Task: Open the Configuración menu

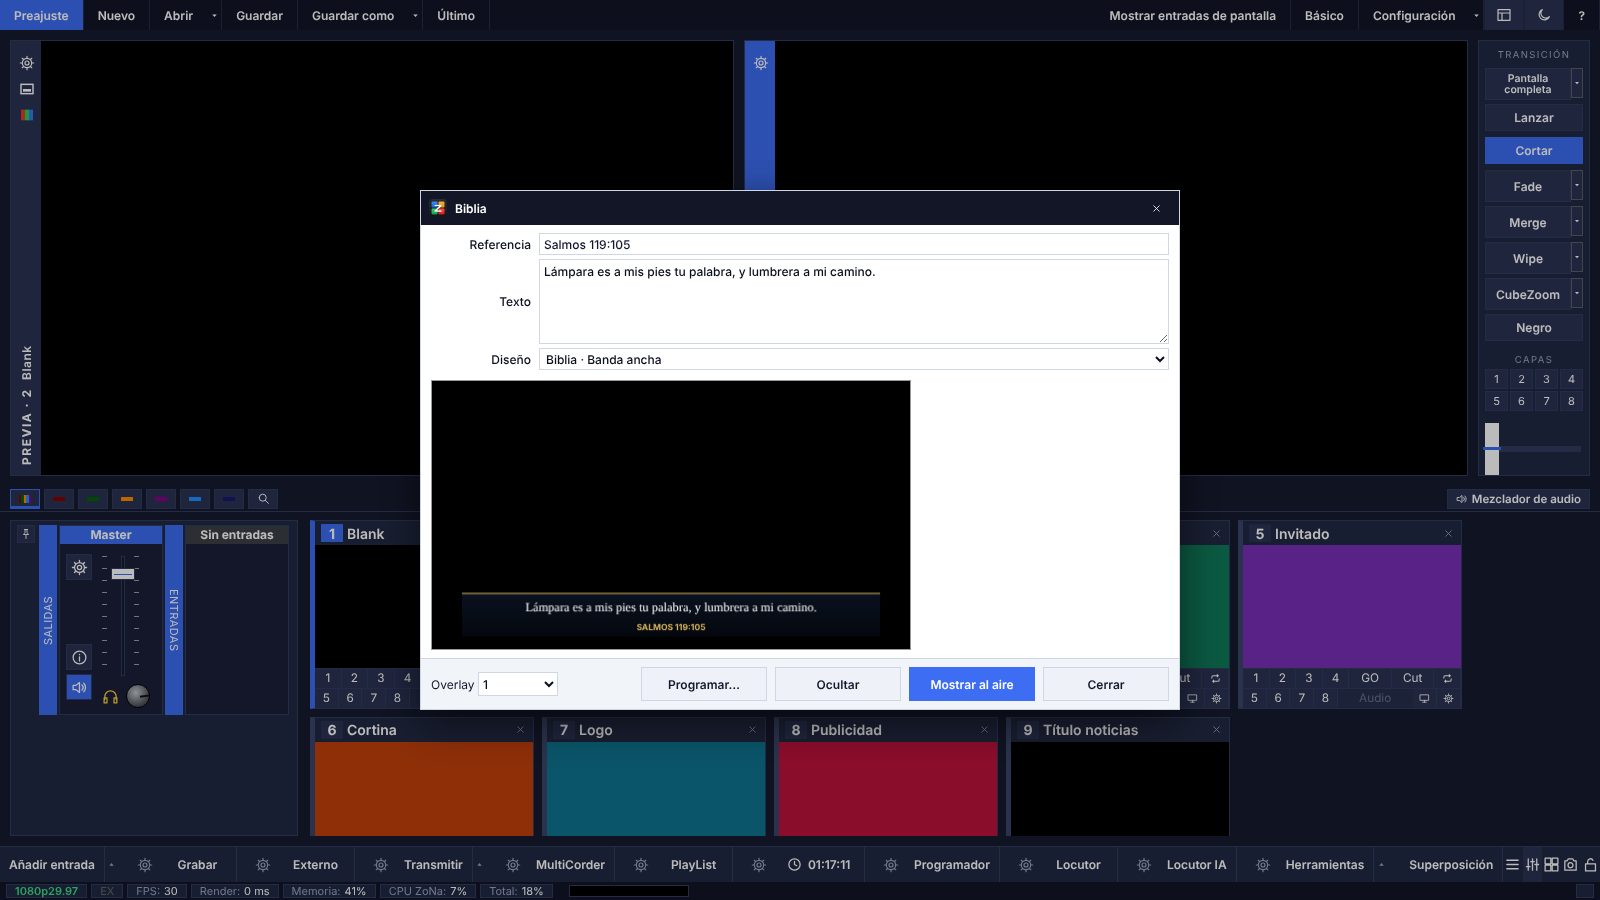Action: 1414,15
